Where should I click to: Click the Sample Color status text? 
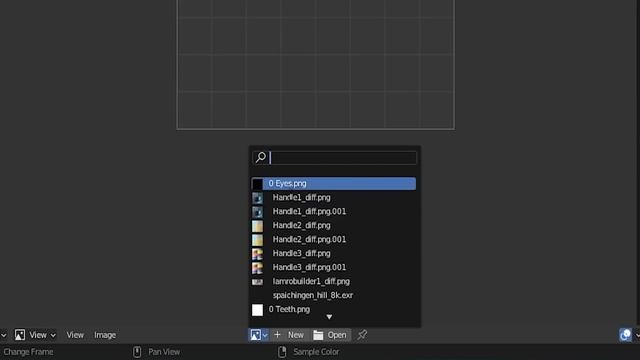point(316,352)
